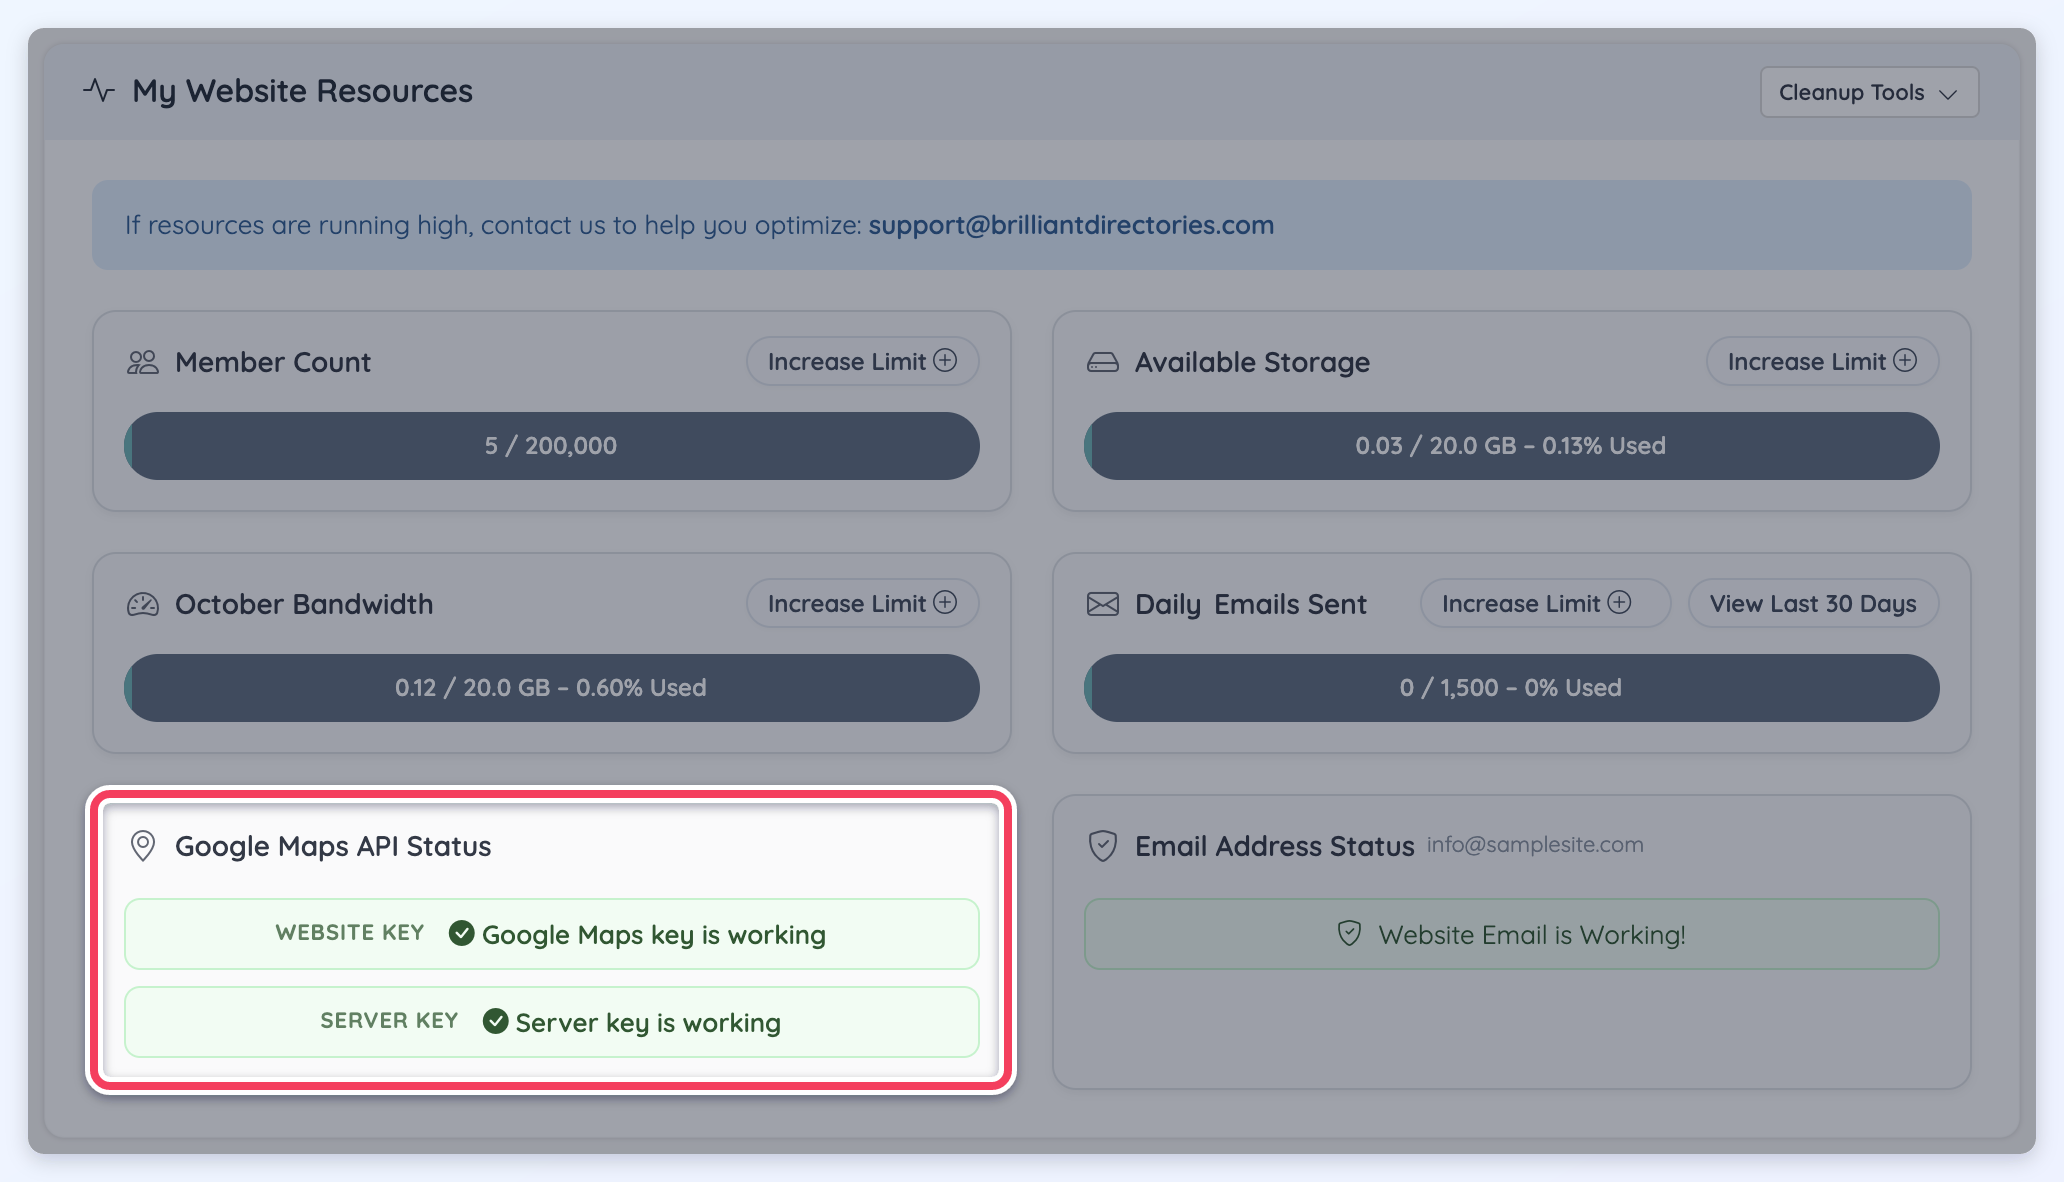Click the WEBSITE KEY label
This screenshot has height=1182, width=2064.
tap(350, 933)
